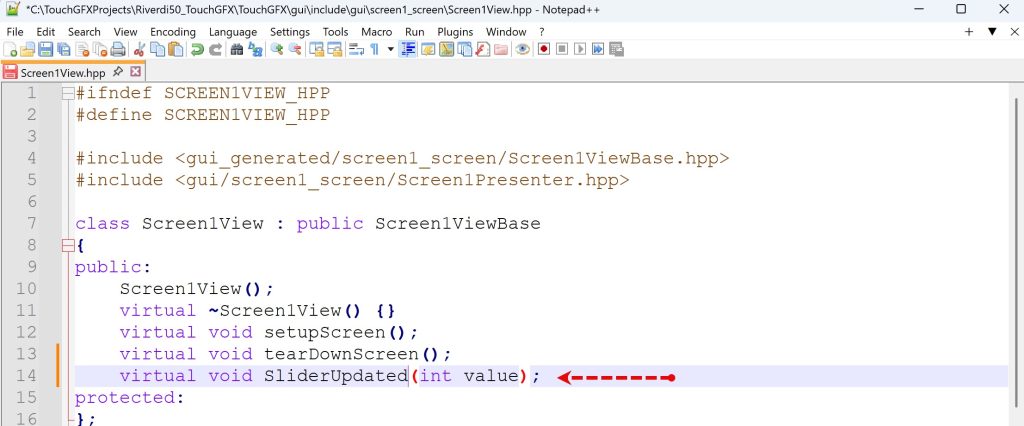Open Find with the binoculars icon
The height and width of the screenshot is (426, 1024).
point(237,49)
